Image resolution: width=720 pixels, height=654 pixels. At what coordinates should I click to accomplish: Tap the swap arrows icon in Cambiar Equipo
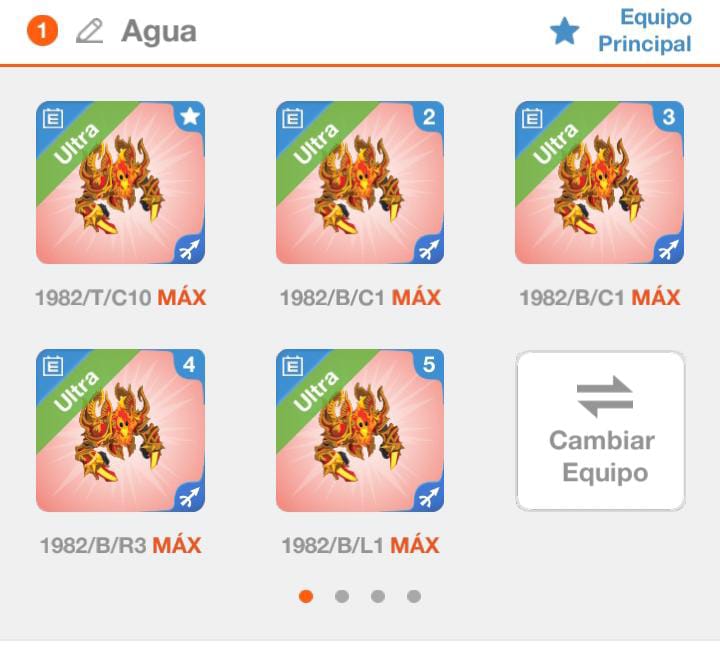coord(605,396)
